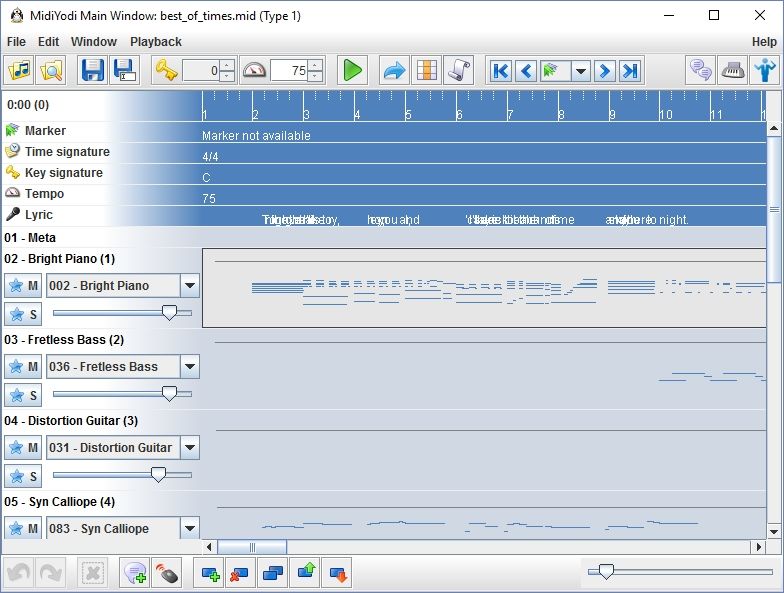784x593 pixels.
Task: Click the Save As floppy icon
Action: (124, 70)
